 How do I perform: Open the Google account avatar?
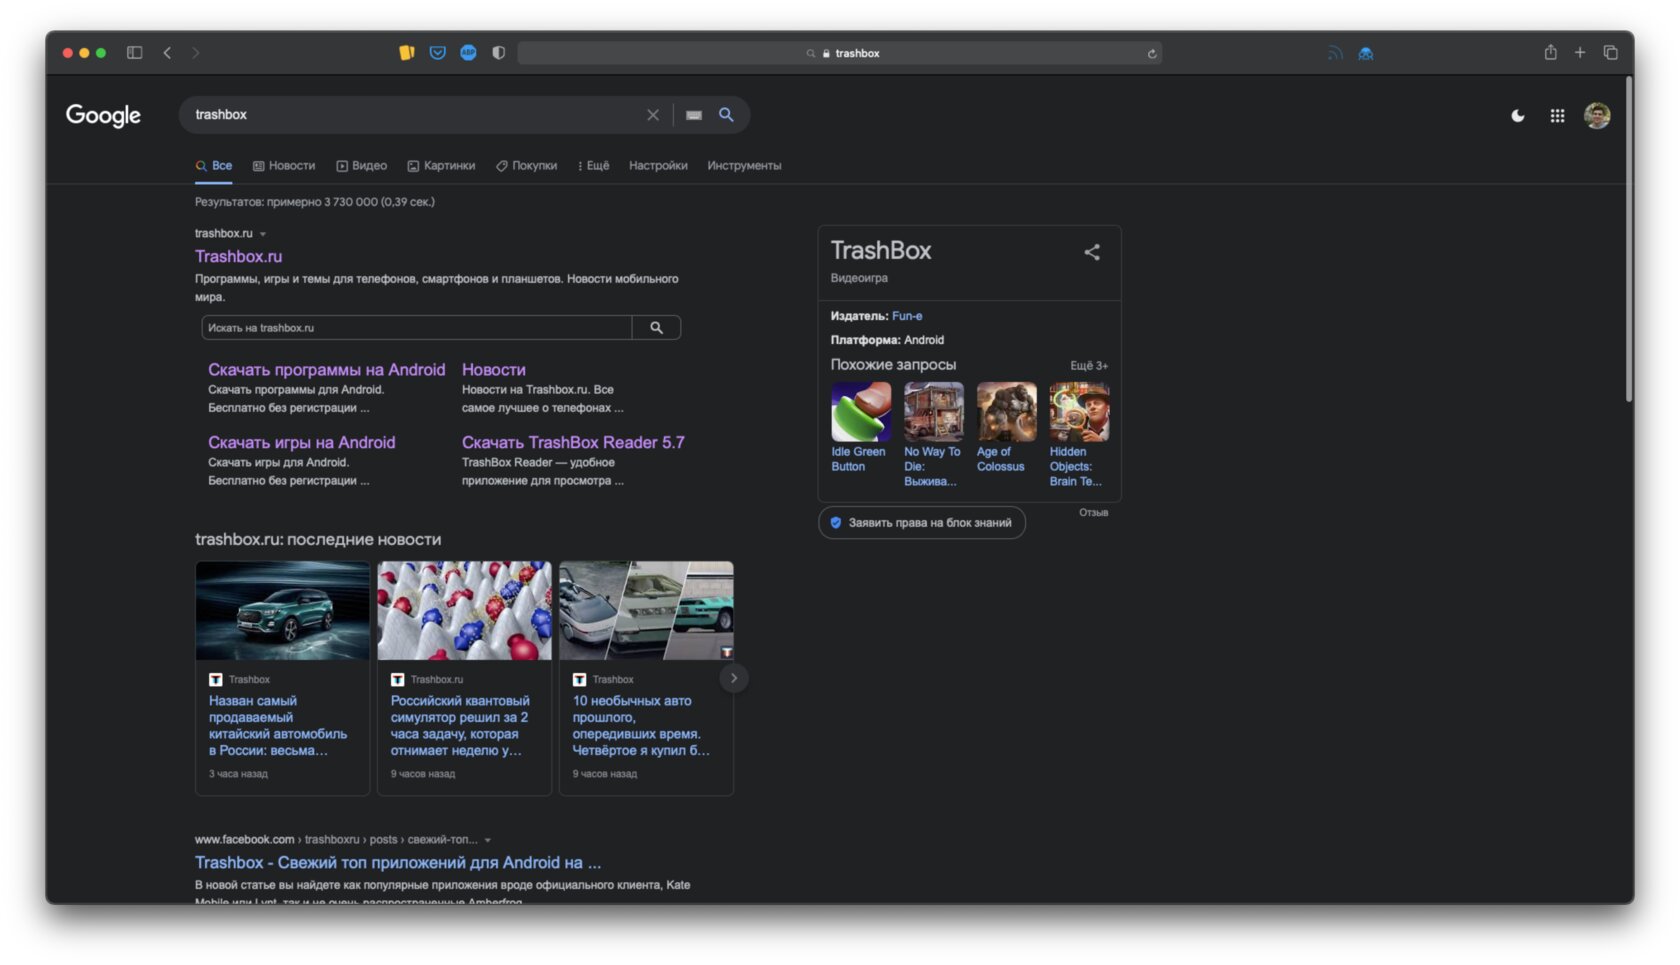click(1597, 116)
